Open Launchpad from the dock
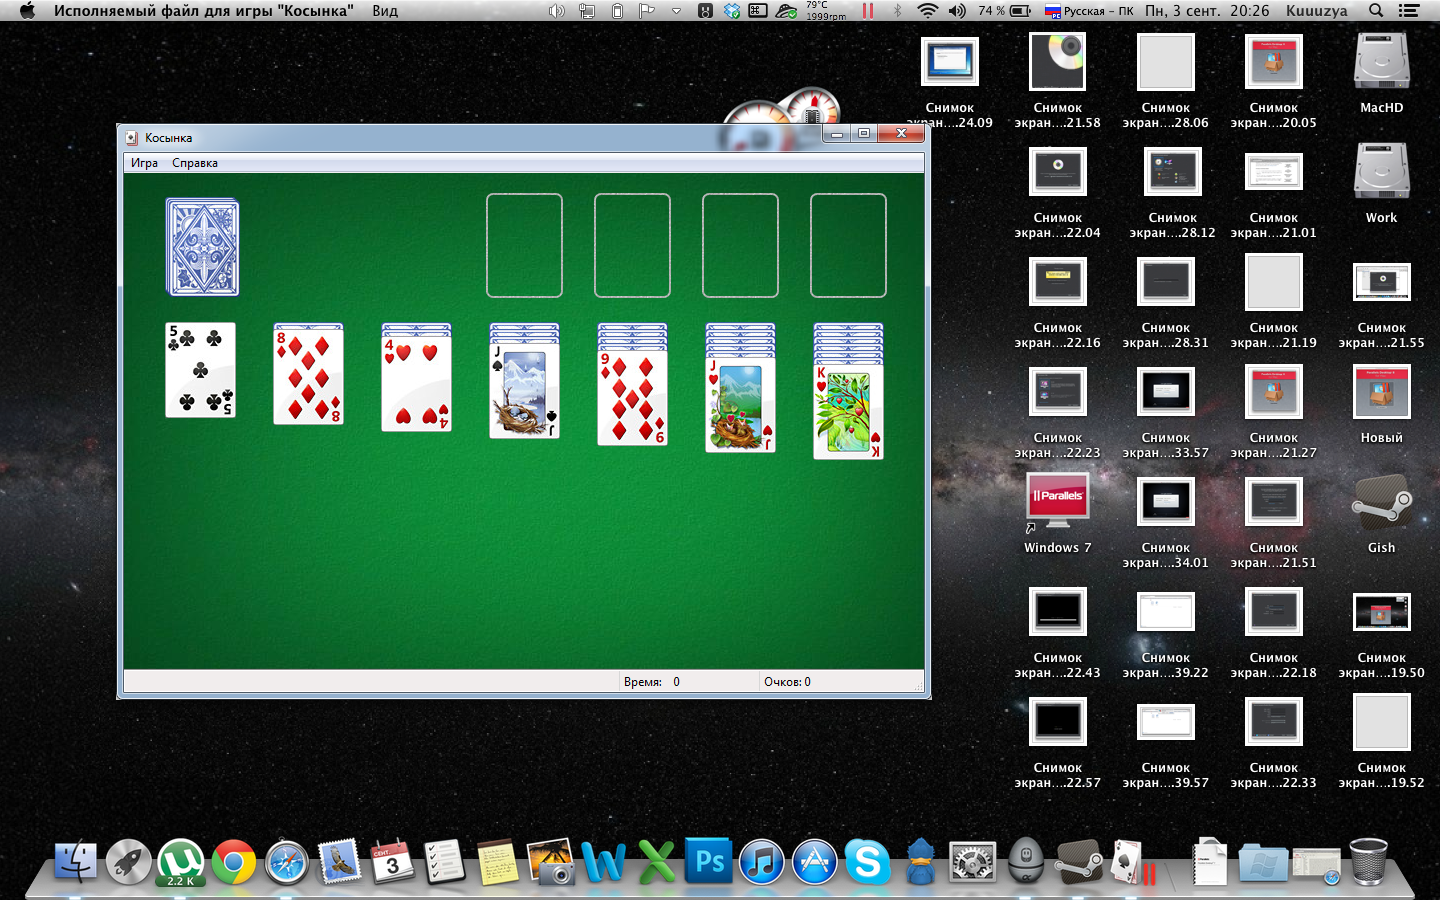Screen dimensions: 1440x900 tap(129, 862)
